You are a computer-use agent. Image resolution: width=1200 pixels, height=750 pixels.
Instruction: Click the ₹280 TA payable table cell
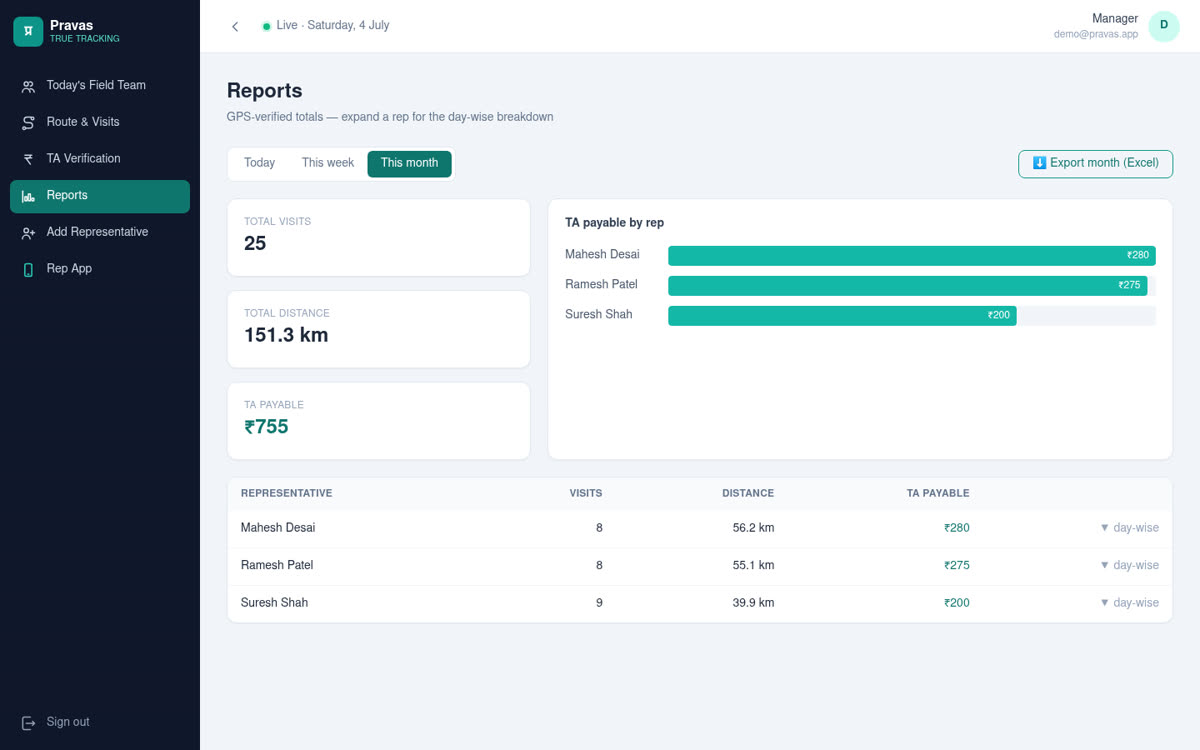(957, 528)
